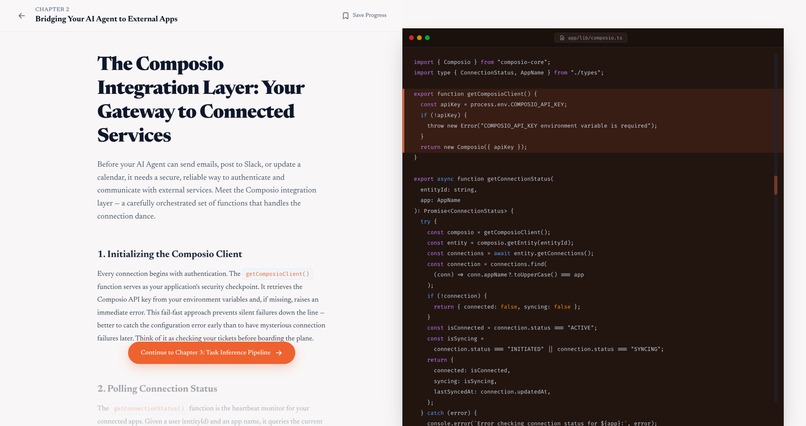The image size is (806, 426).
Task: Click the getConnectionStatus() inline code chip
Action: [149, 409]
